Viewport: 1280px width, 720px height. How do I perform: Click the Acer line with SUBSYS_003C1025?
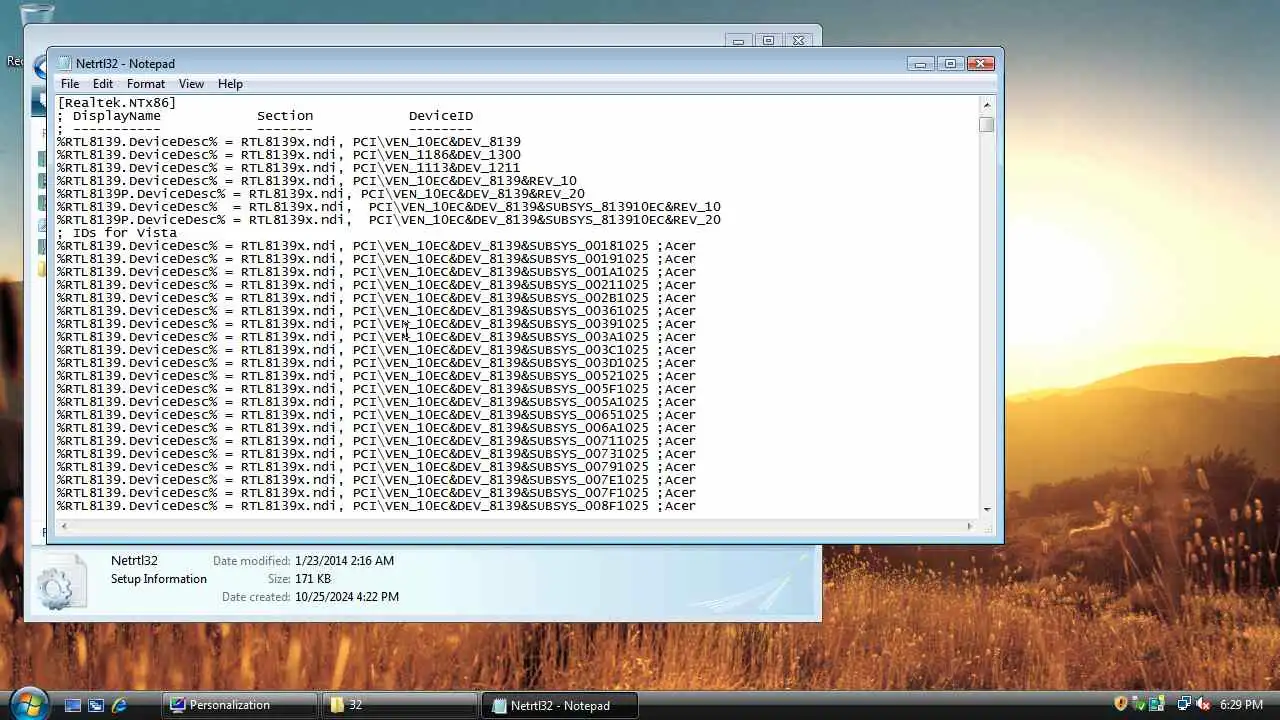click(376, 350)
